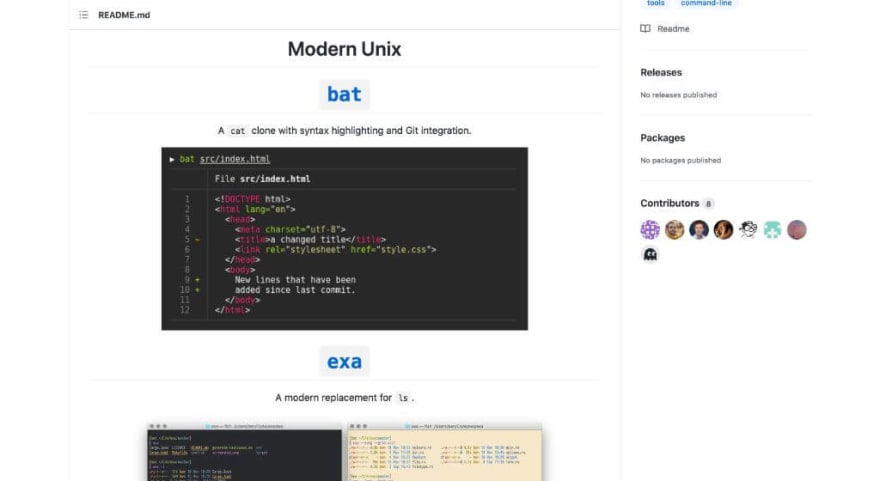Open the second contributor avatar with beard
This screenshot has height=481, width=880.
click(675, 230)
